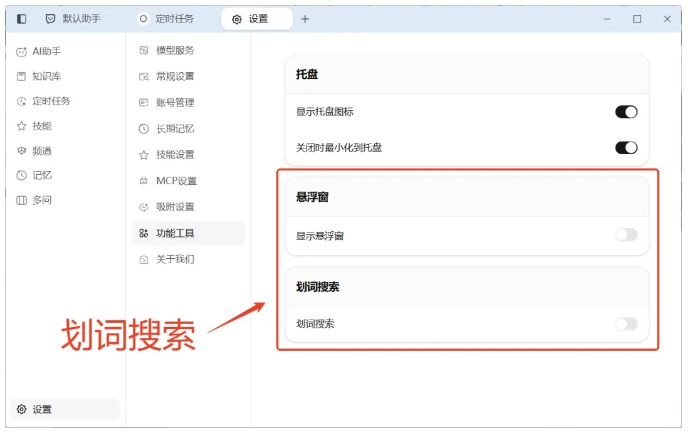Click the 频道 sidebar icon
Screen dimensions: 691x440
tap(22, 151)
